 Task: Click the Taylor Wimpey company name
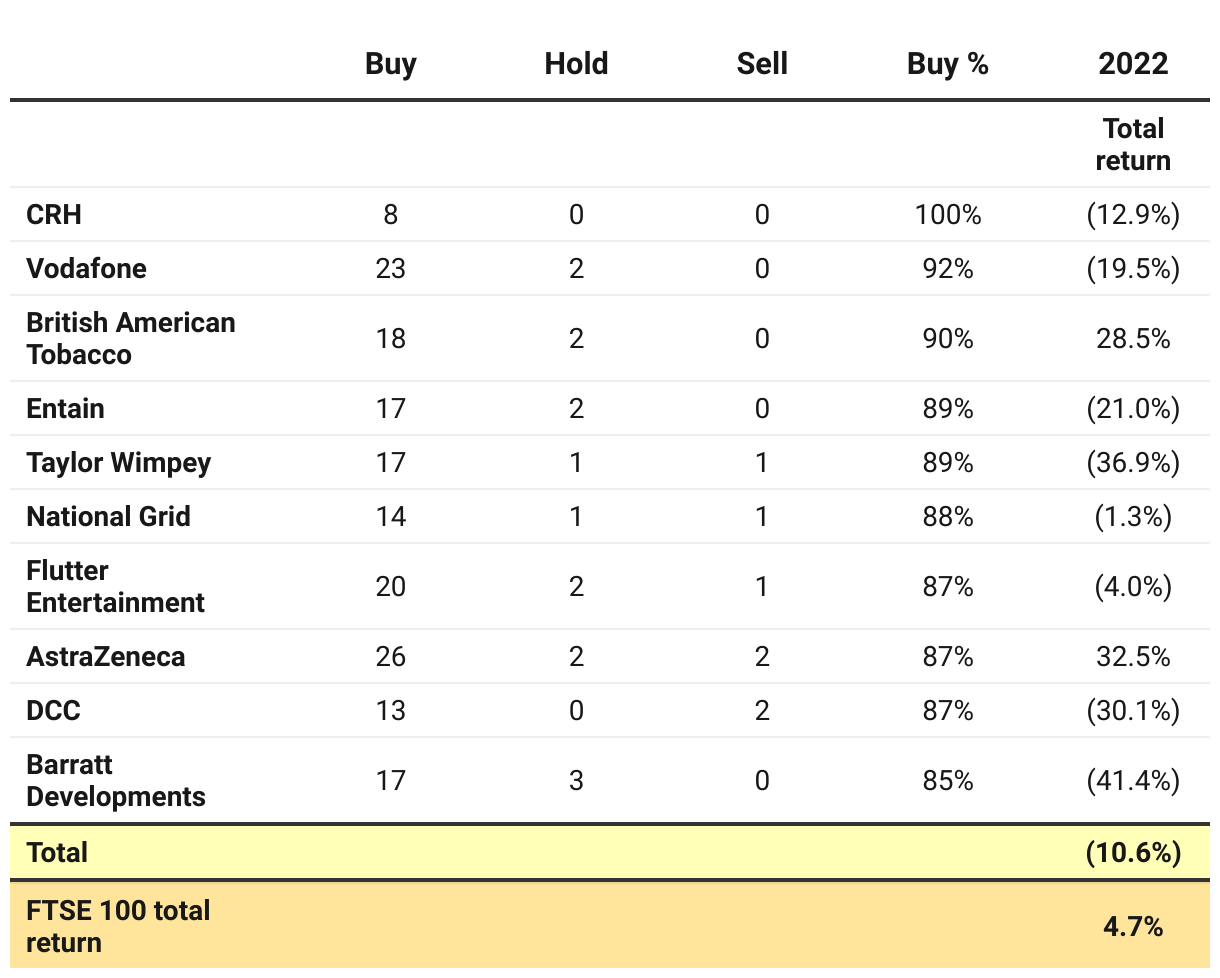[x=119, y=463]
